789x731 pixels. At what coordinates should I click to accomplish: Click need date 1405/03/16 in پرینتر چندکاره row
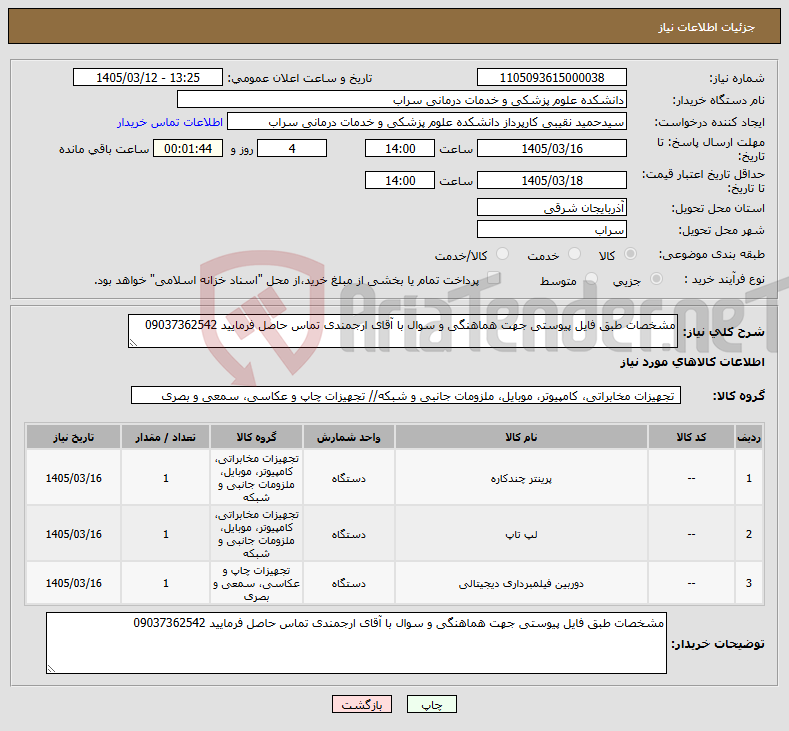[x=73, y=478]
